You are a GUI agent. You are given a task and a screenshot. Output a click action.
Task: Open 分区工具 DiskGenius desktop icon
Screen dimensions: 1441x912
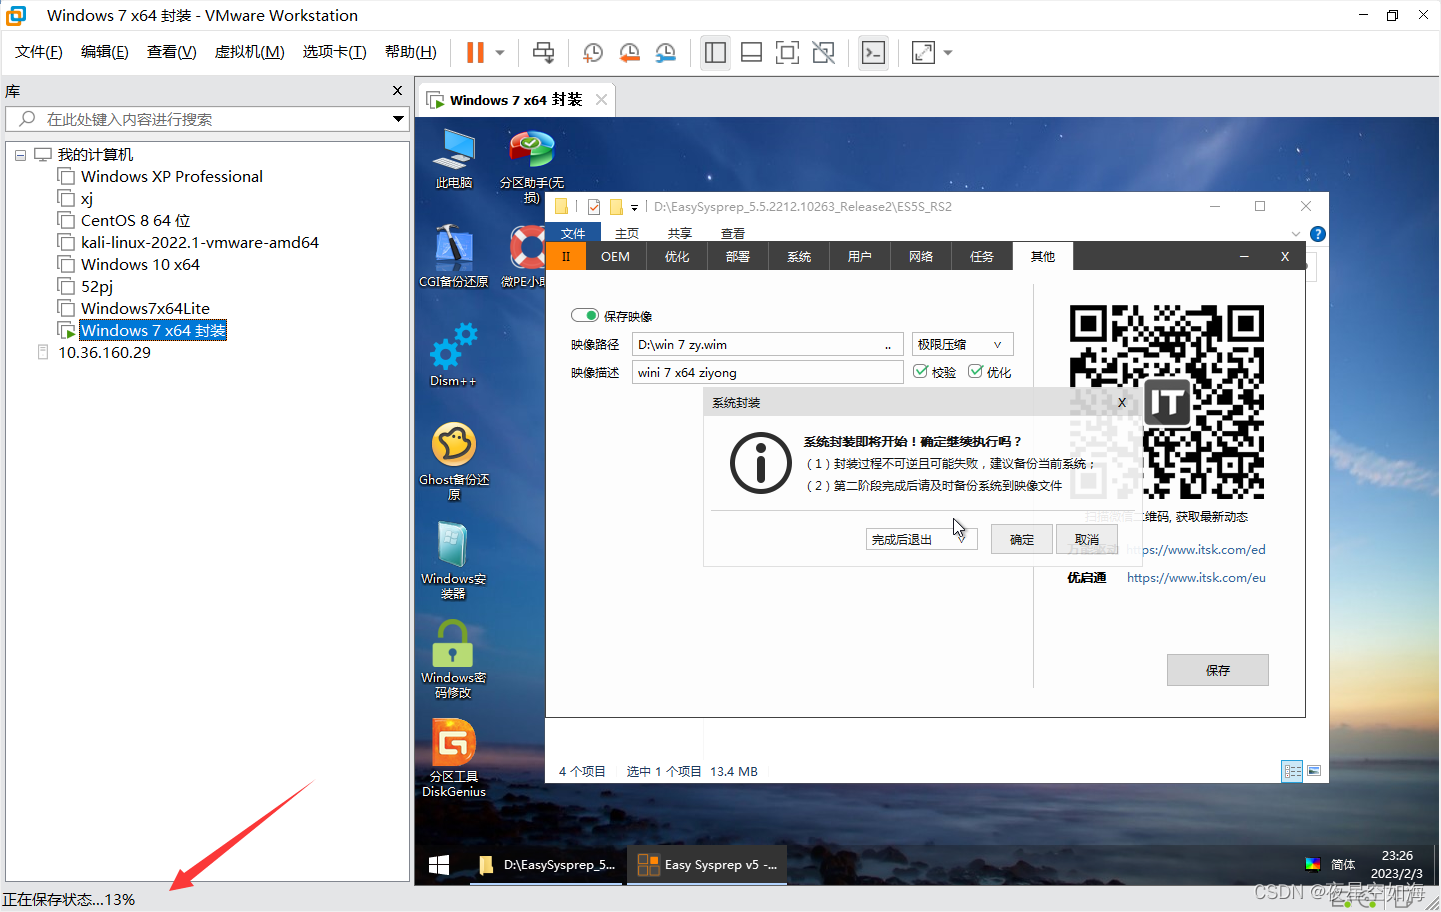[x=454, y=758]
